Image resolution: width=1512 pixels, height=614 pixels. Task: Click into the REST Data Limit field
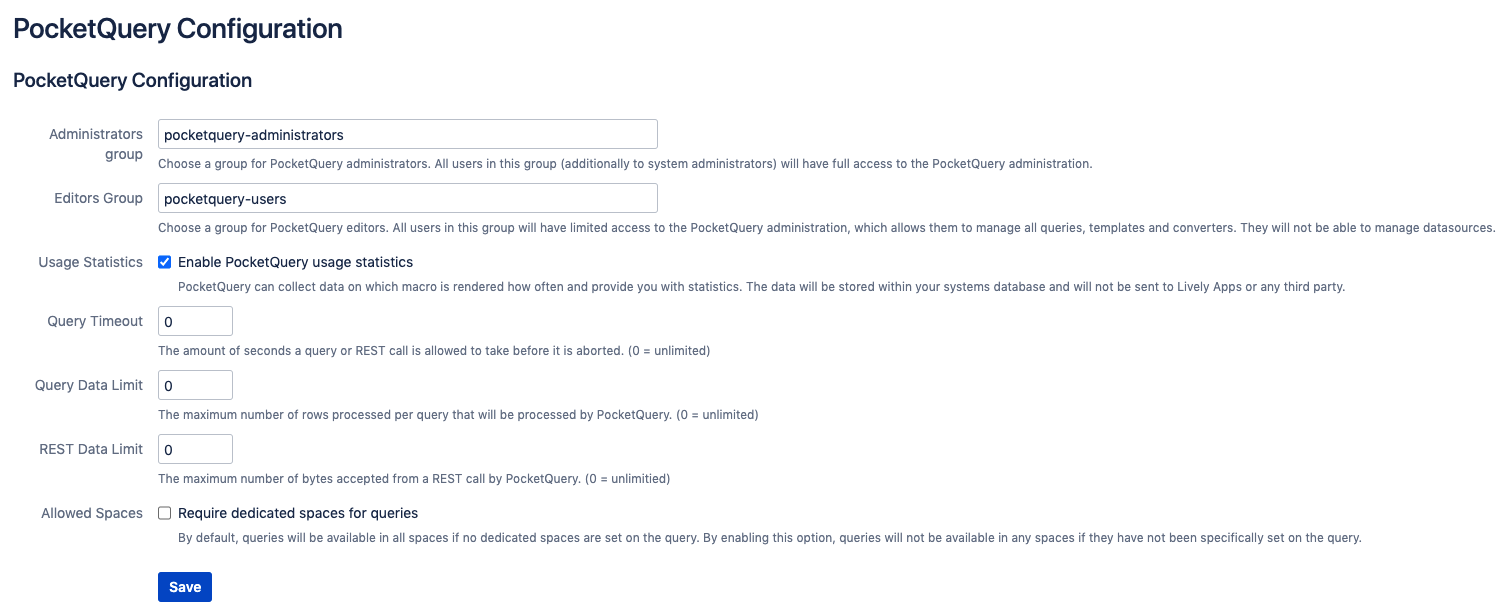tap(195, 449)
